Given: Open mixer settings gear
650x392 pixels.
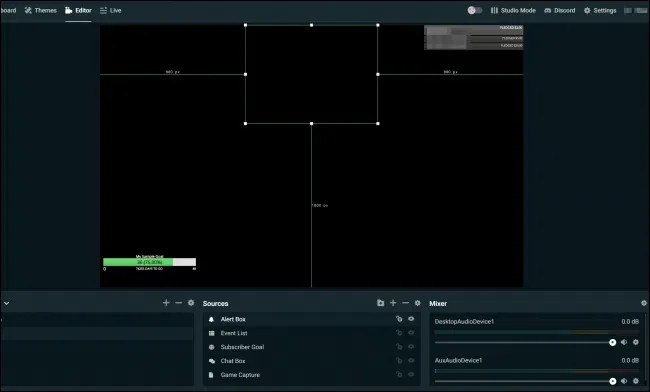Looking at the screenshot, I should coord(644,303).
